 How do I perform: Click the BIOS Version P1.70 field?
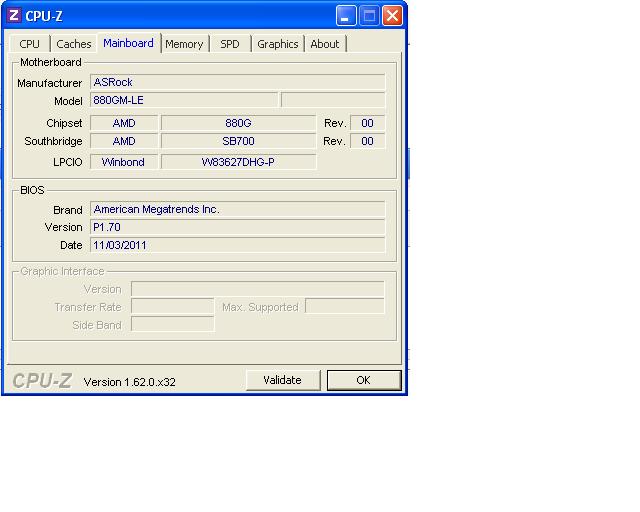pos(238,227)
